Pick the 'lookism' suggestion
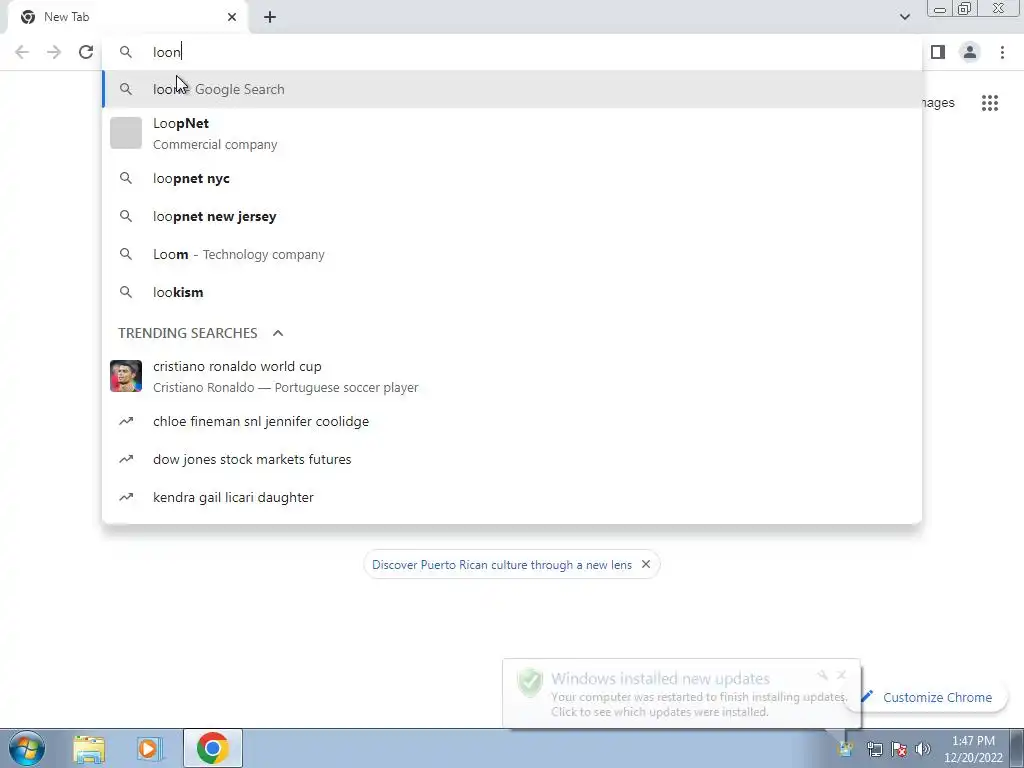The width and height of the screenshot is (1024, 768). coord(512,292)
